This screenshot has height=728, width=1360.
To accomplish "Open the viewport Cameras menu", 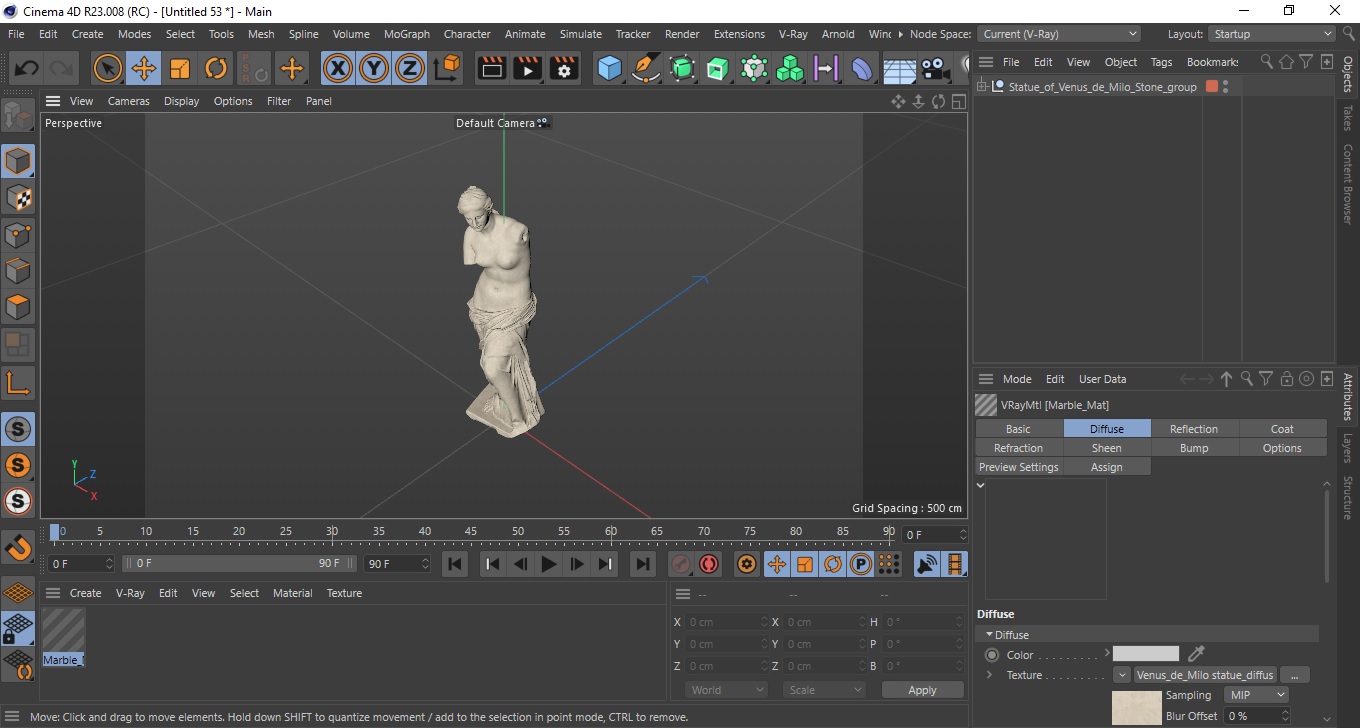I will point(129,101).
